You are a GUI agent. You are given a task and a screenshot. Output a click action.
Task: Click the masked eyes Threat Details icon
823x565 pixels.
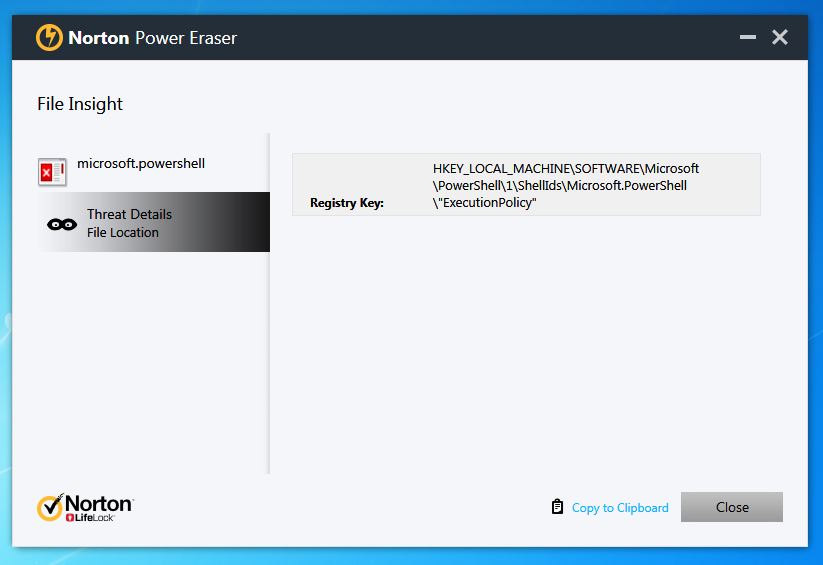pyautogui.click(x=62, y=225)
